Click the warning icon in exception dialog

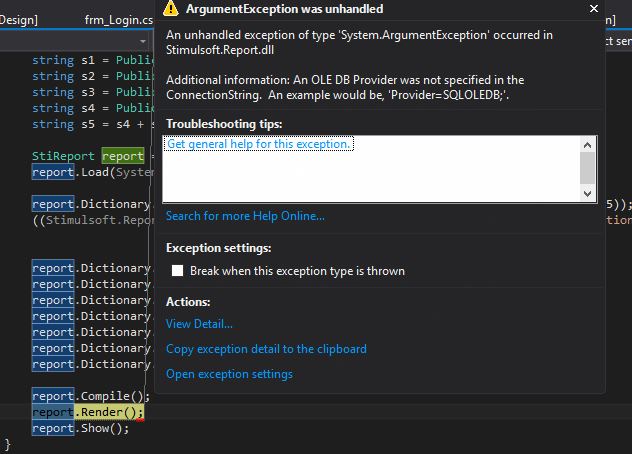click(171, 8)
